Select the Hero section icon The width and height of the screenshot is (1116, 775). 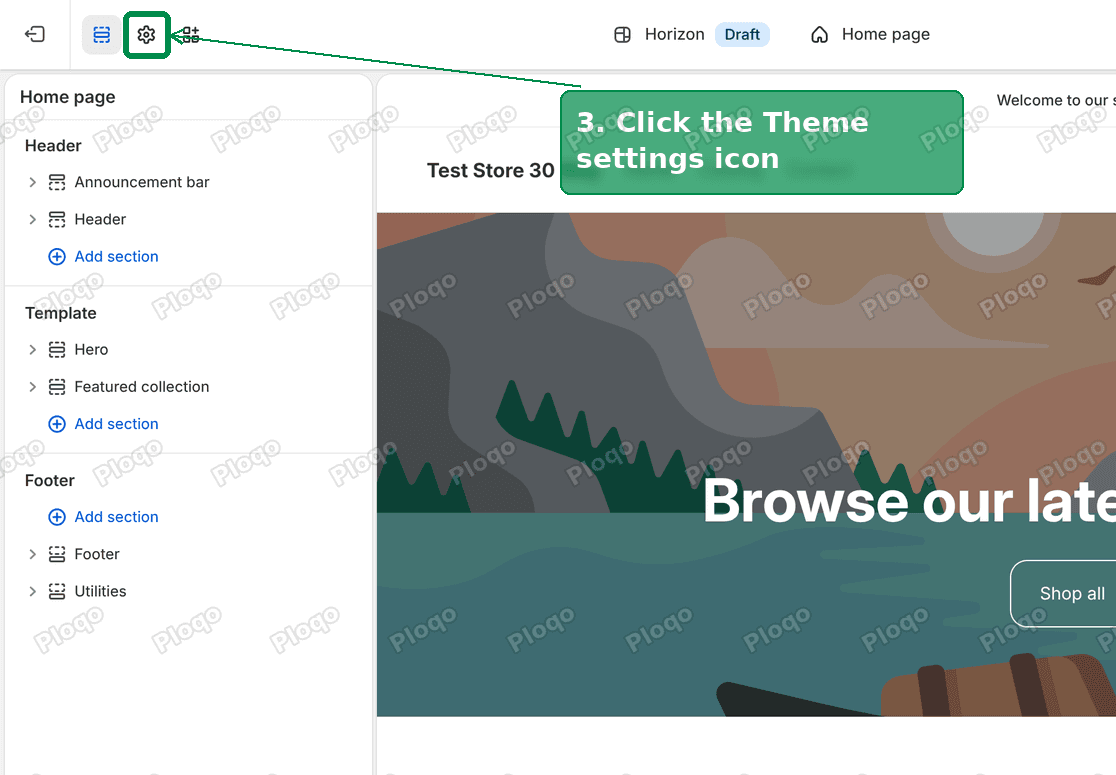click(57, 349)
